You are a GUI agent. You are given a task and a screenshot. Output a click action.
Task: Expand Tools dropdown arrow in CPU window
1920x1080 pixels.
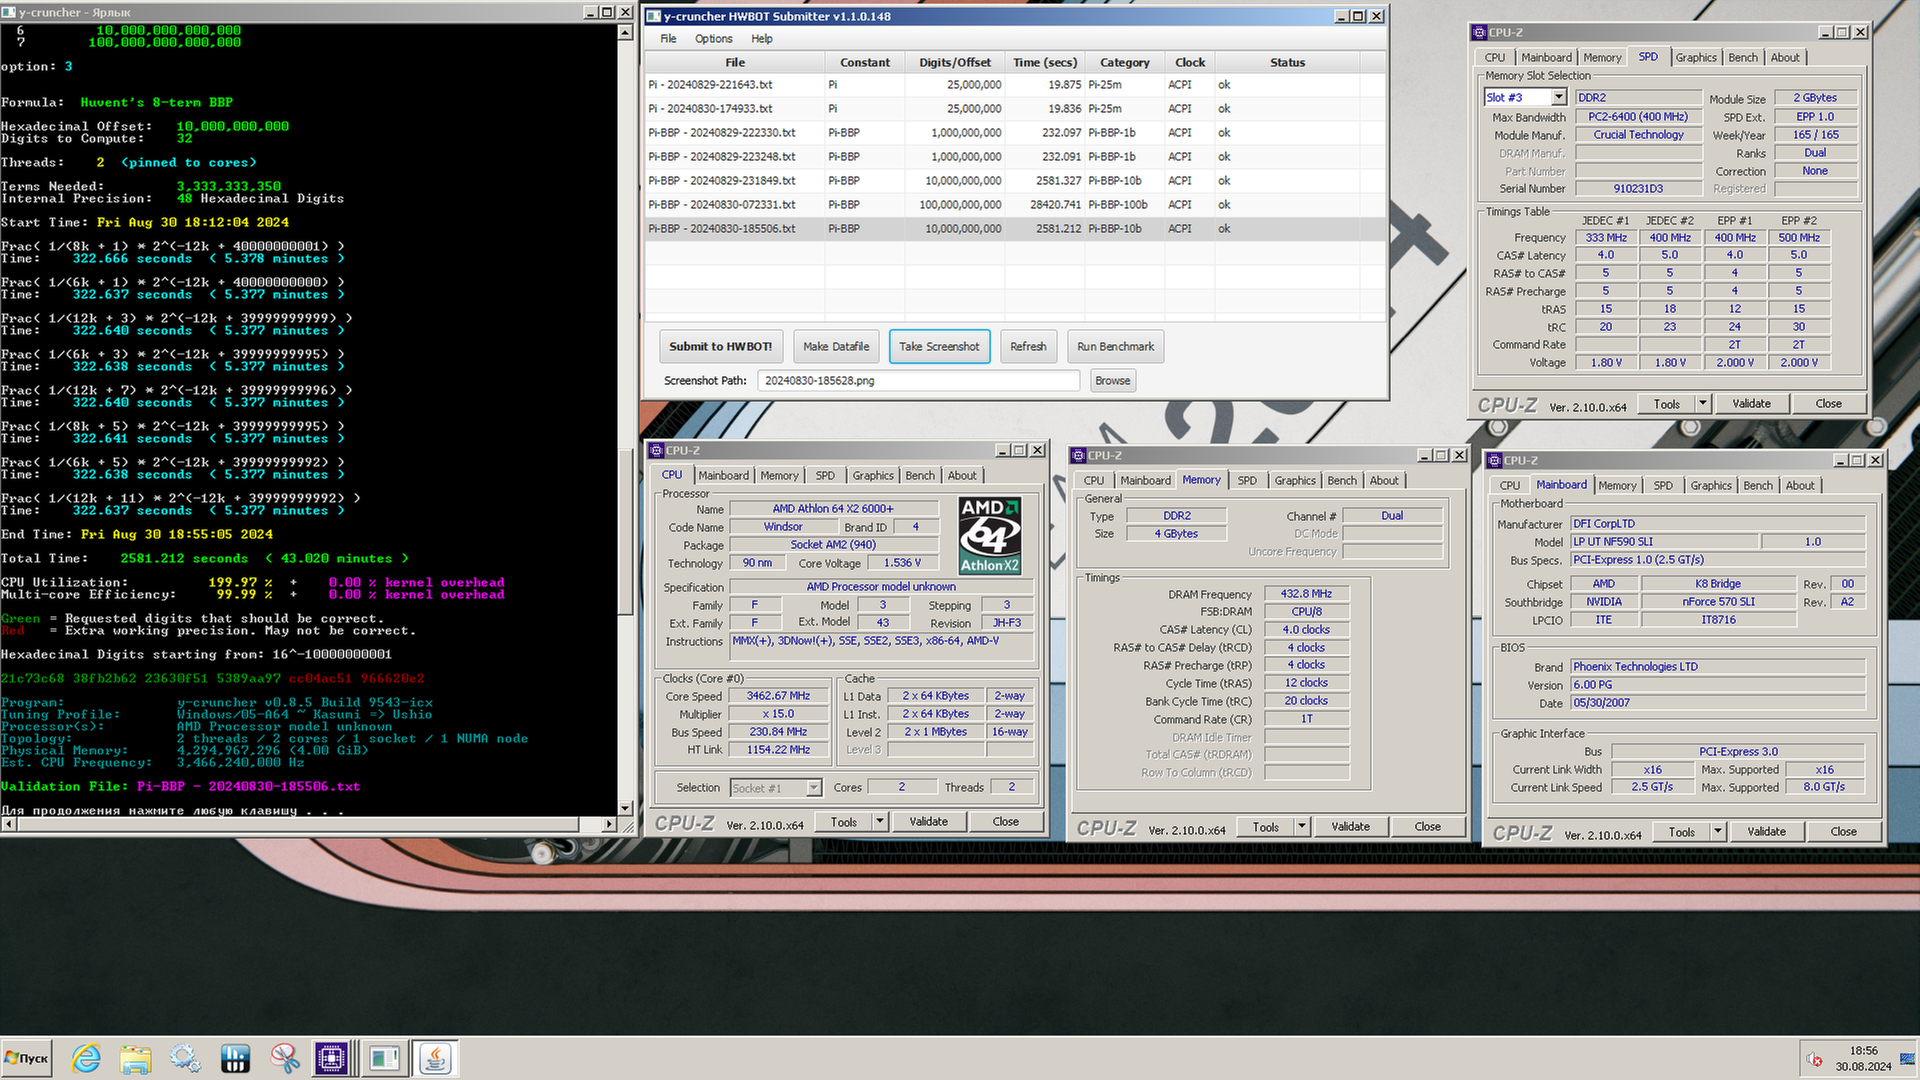pos(880,822)
